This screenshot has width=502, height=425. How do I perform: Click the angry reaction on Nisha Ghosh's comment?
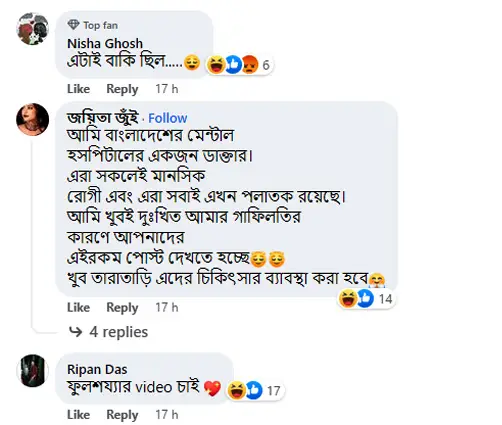click(250, 64)
